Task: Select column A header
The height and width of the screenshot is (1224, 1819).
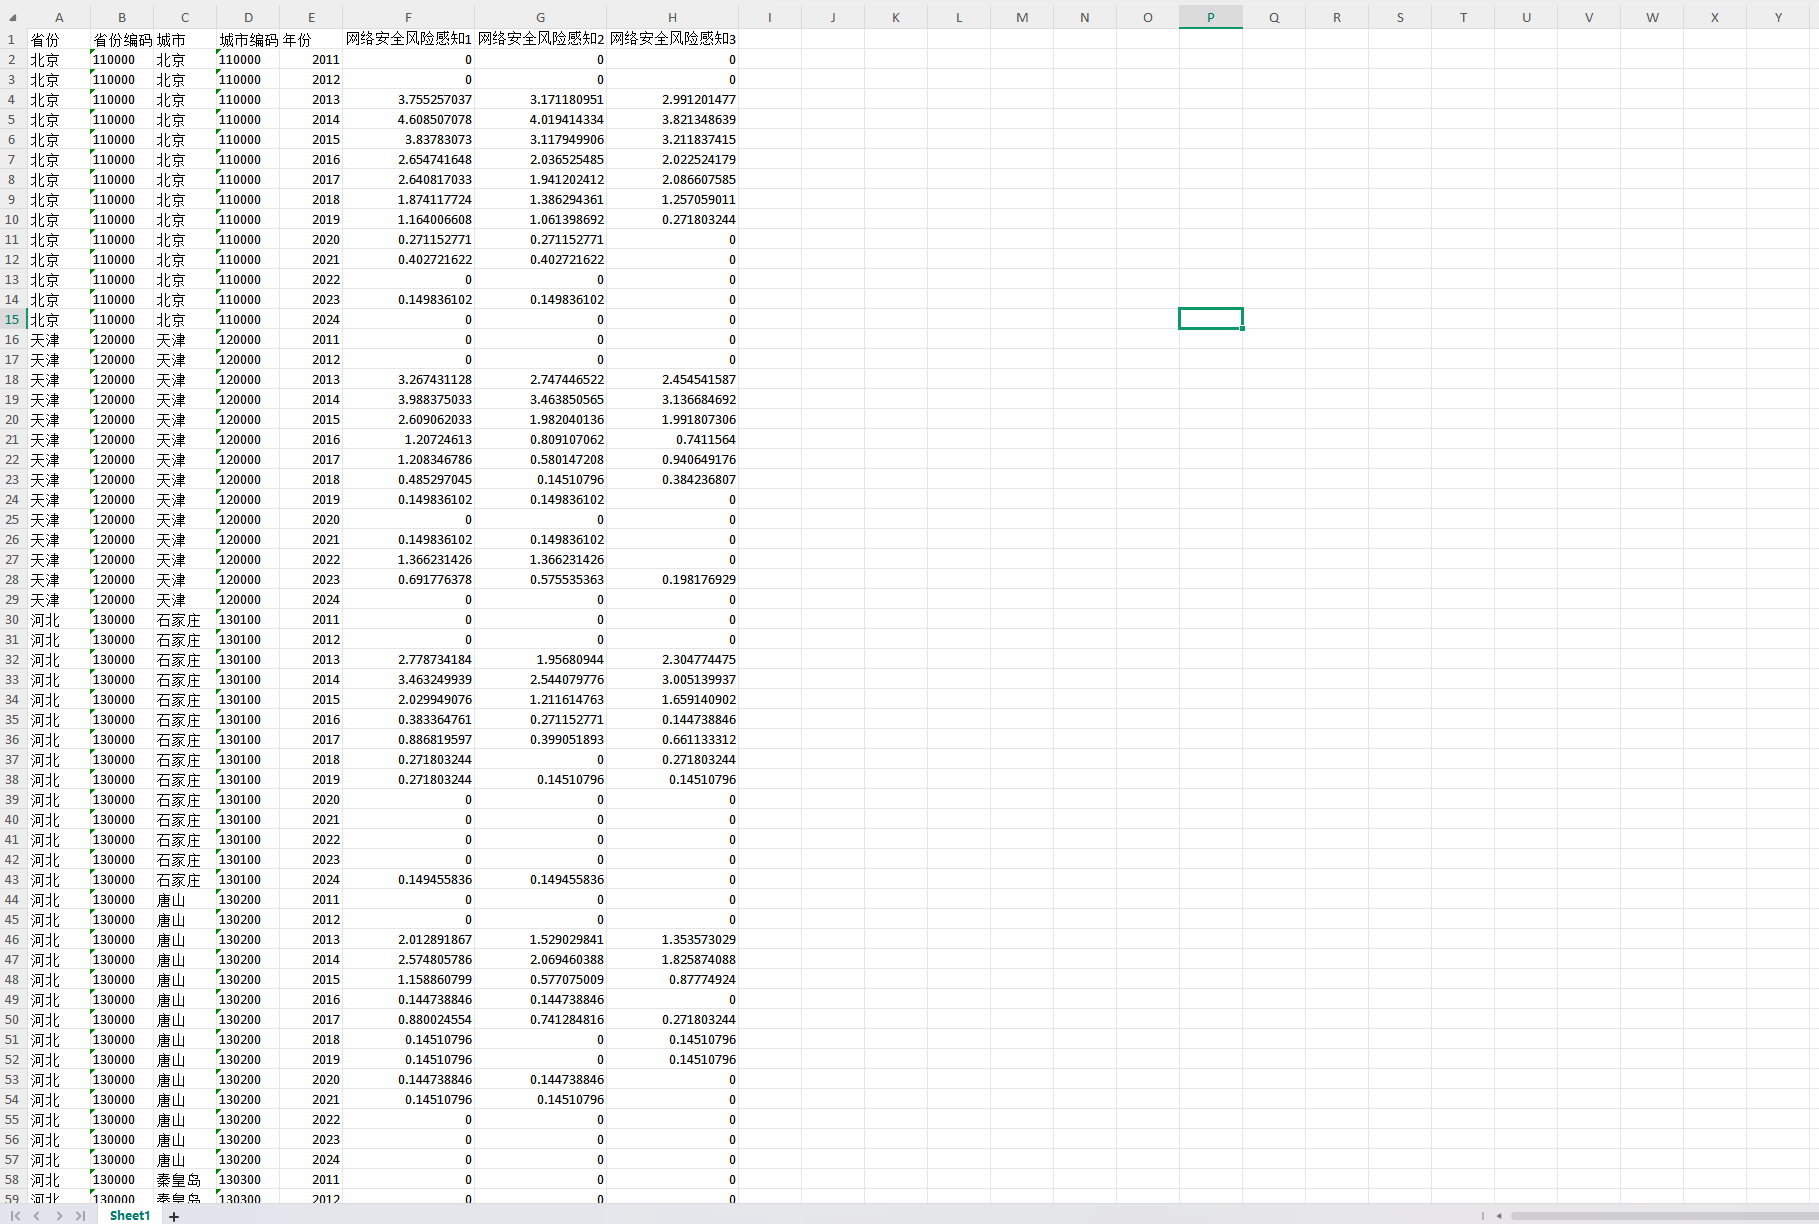Action: point(59,17)
